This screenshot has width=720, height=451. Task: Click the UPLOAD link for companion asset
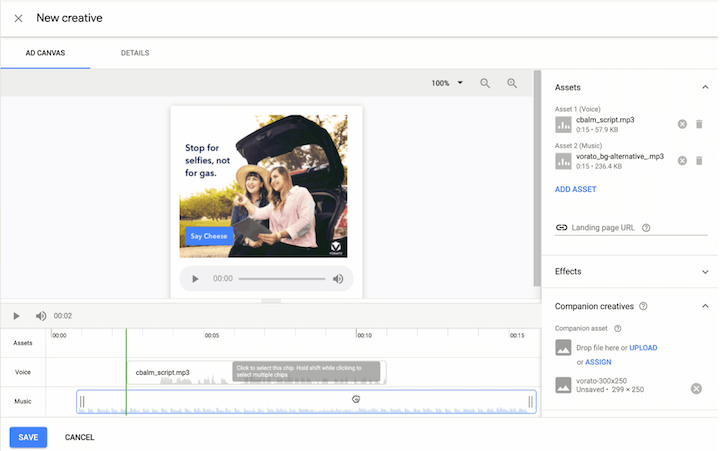point(643,348)
